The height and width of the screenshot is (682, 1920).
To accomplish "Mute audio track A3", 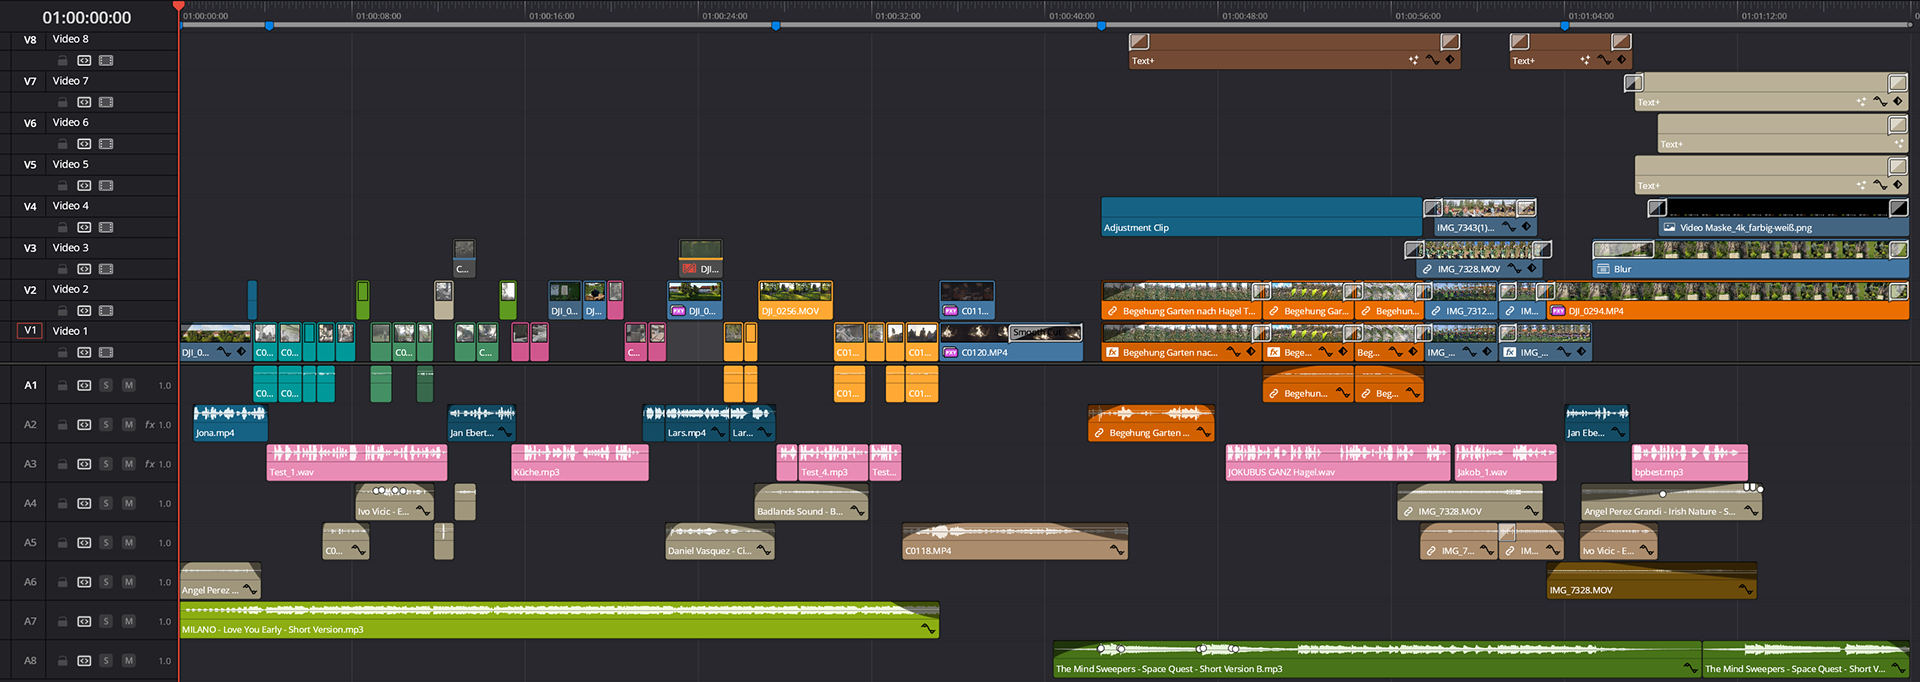I will 128,464.
